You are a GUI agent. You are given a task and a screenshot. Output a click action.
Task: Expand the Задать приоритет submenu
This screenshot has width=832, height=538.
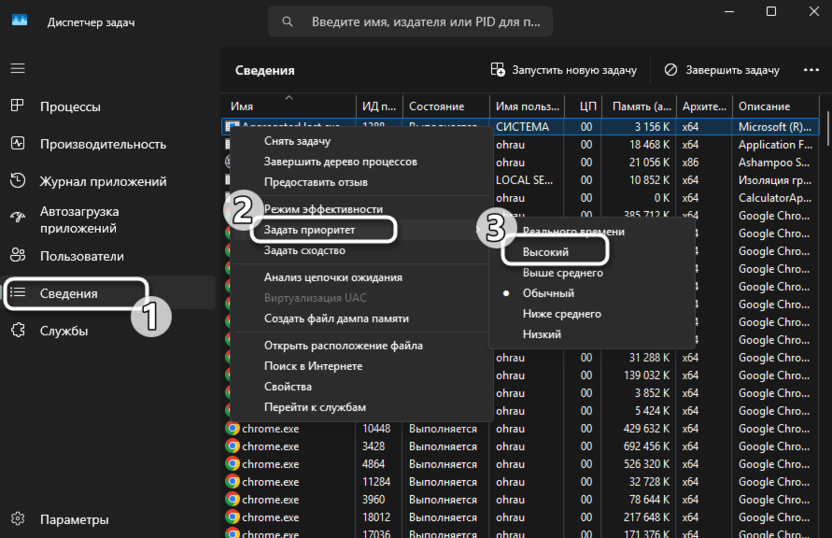(309, 230)
